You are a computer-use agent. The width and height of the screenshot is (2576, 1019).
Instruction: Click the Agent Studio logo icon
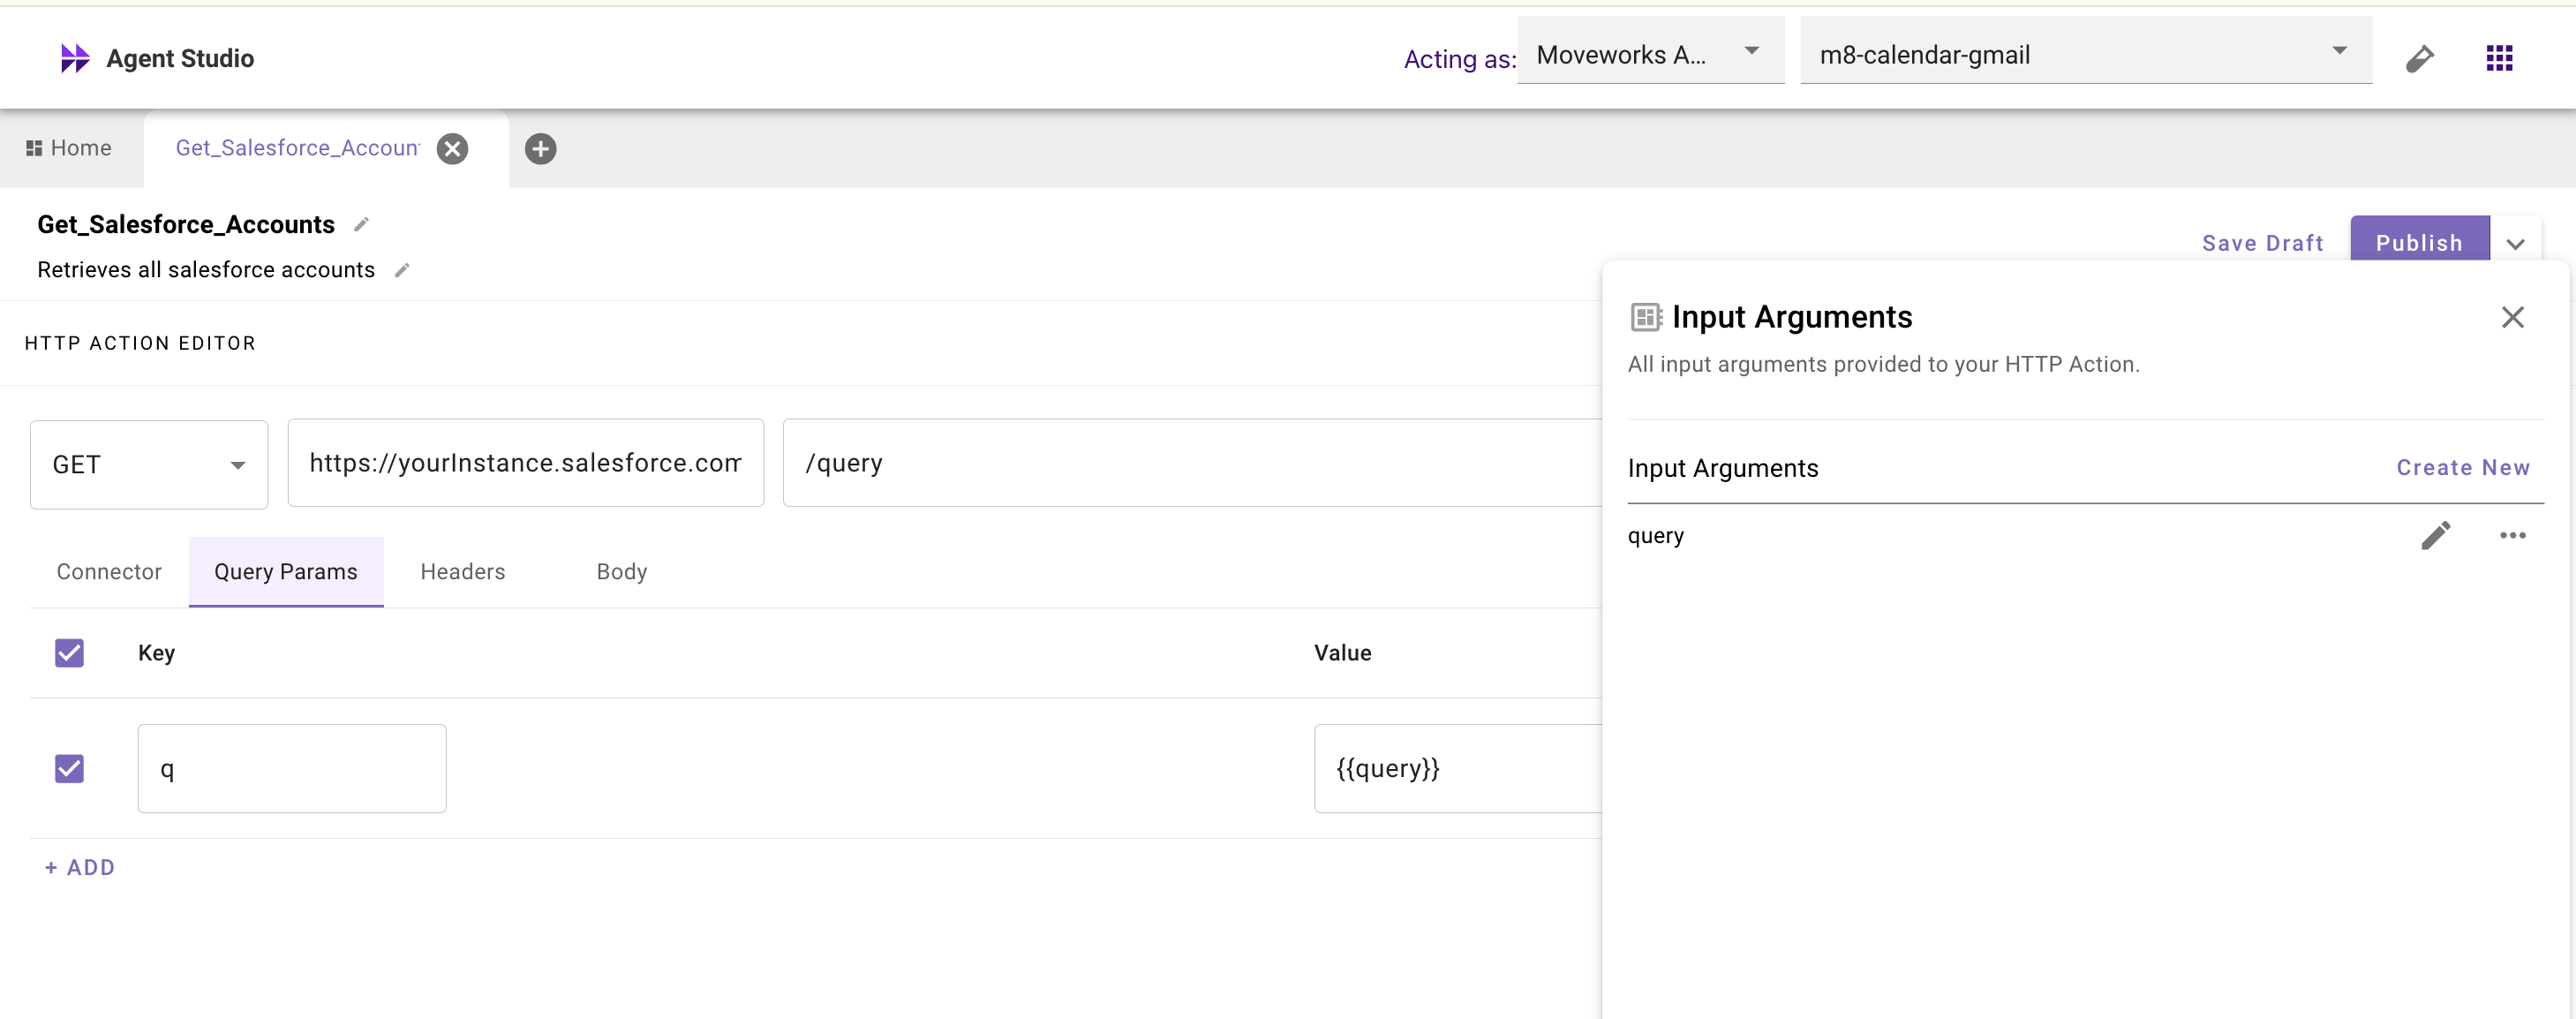pyautogui.click(x=75, y=58)
